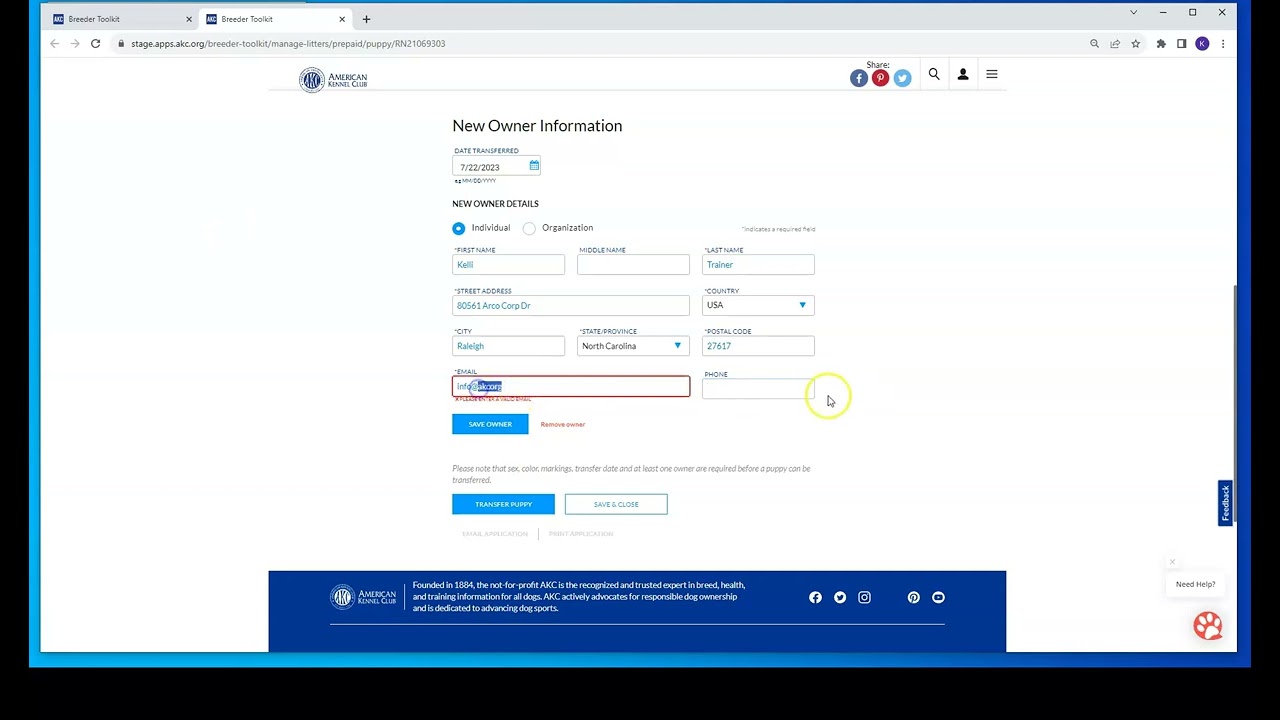Click the City field containing Raleigh
Viewport: 1280px width, 720px height.
[508, 346]
